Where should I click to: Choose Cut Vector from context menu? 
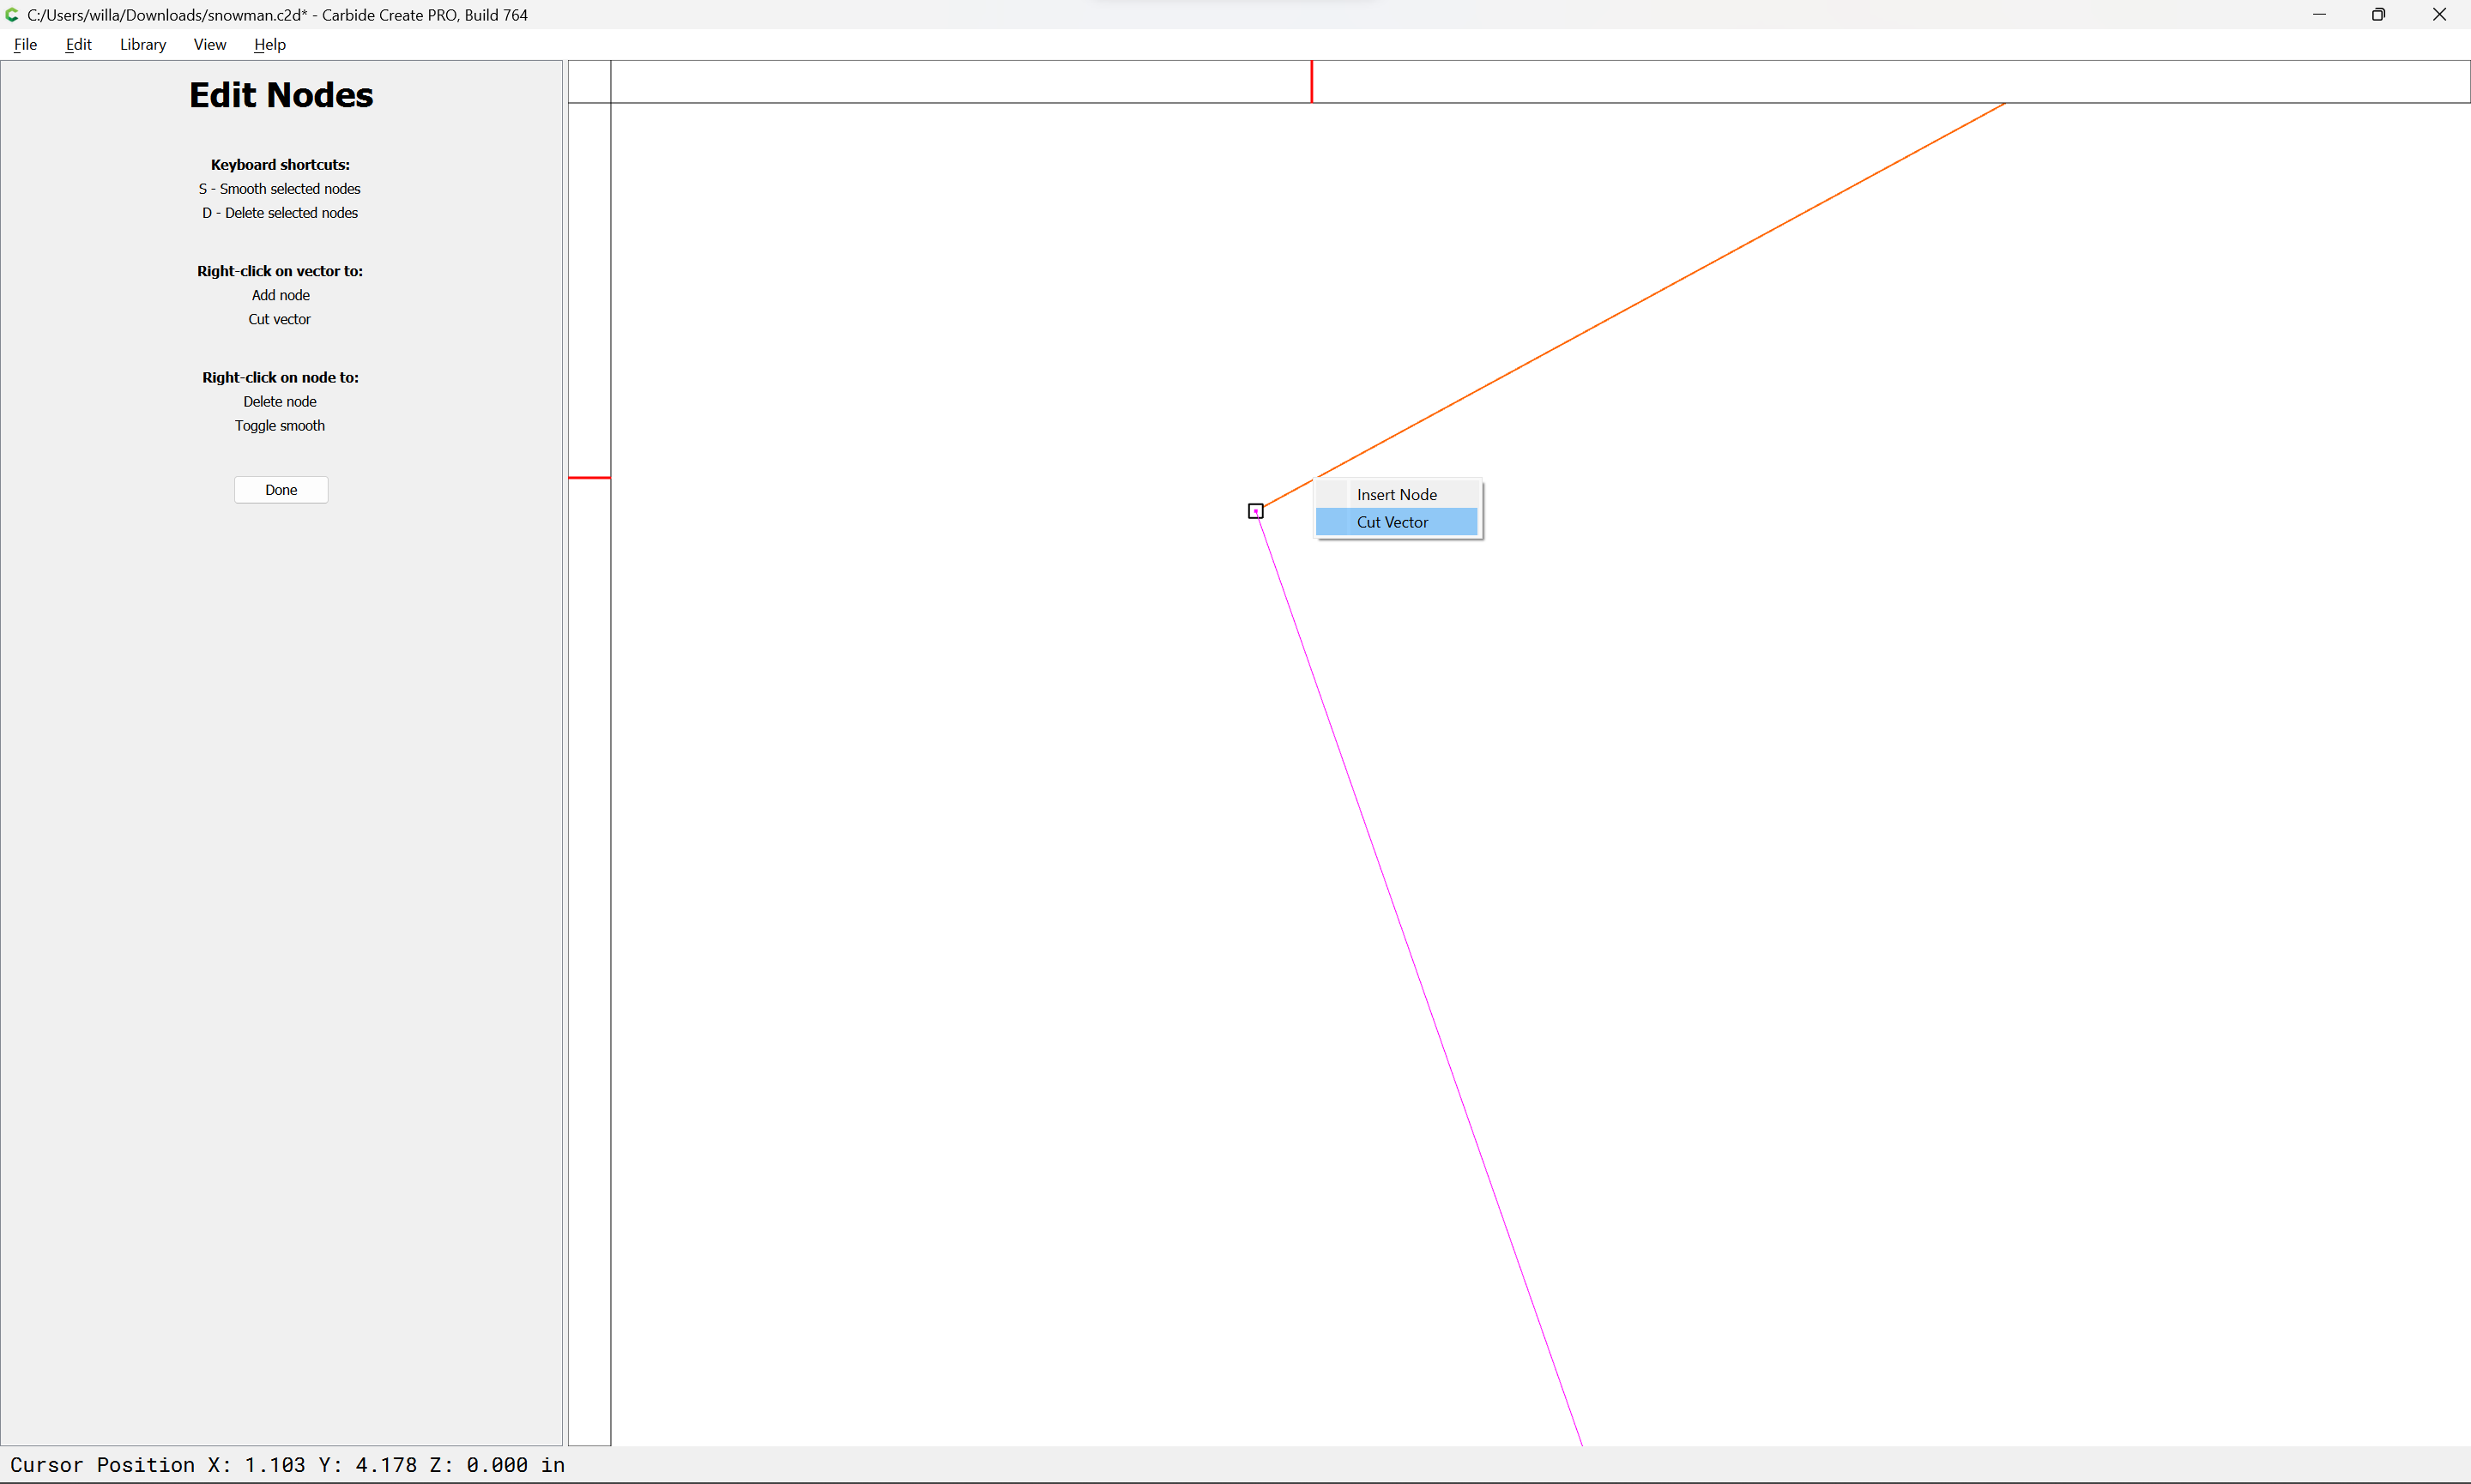[1392, 522]
